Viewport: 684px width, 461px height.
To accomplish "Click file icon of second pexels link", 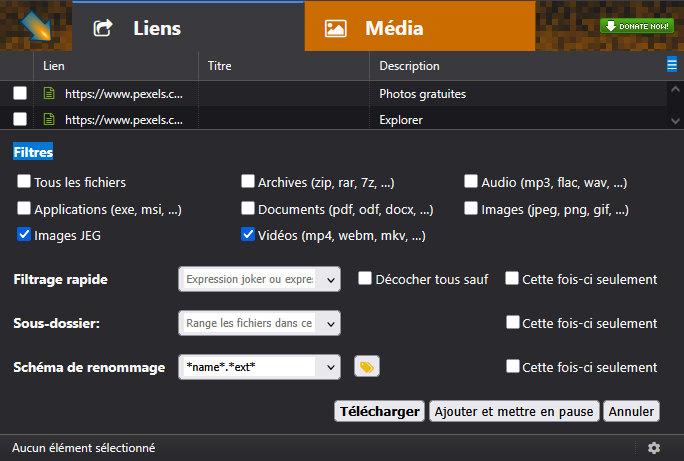I will click(48, 120).
